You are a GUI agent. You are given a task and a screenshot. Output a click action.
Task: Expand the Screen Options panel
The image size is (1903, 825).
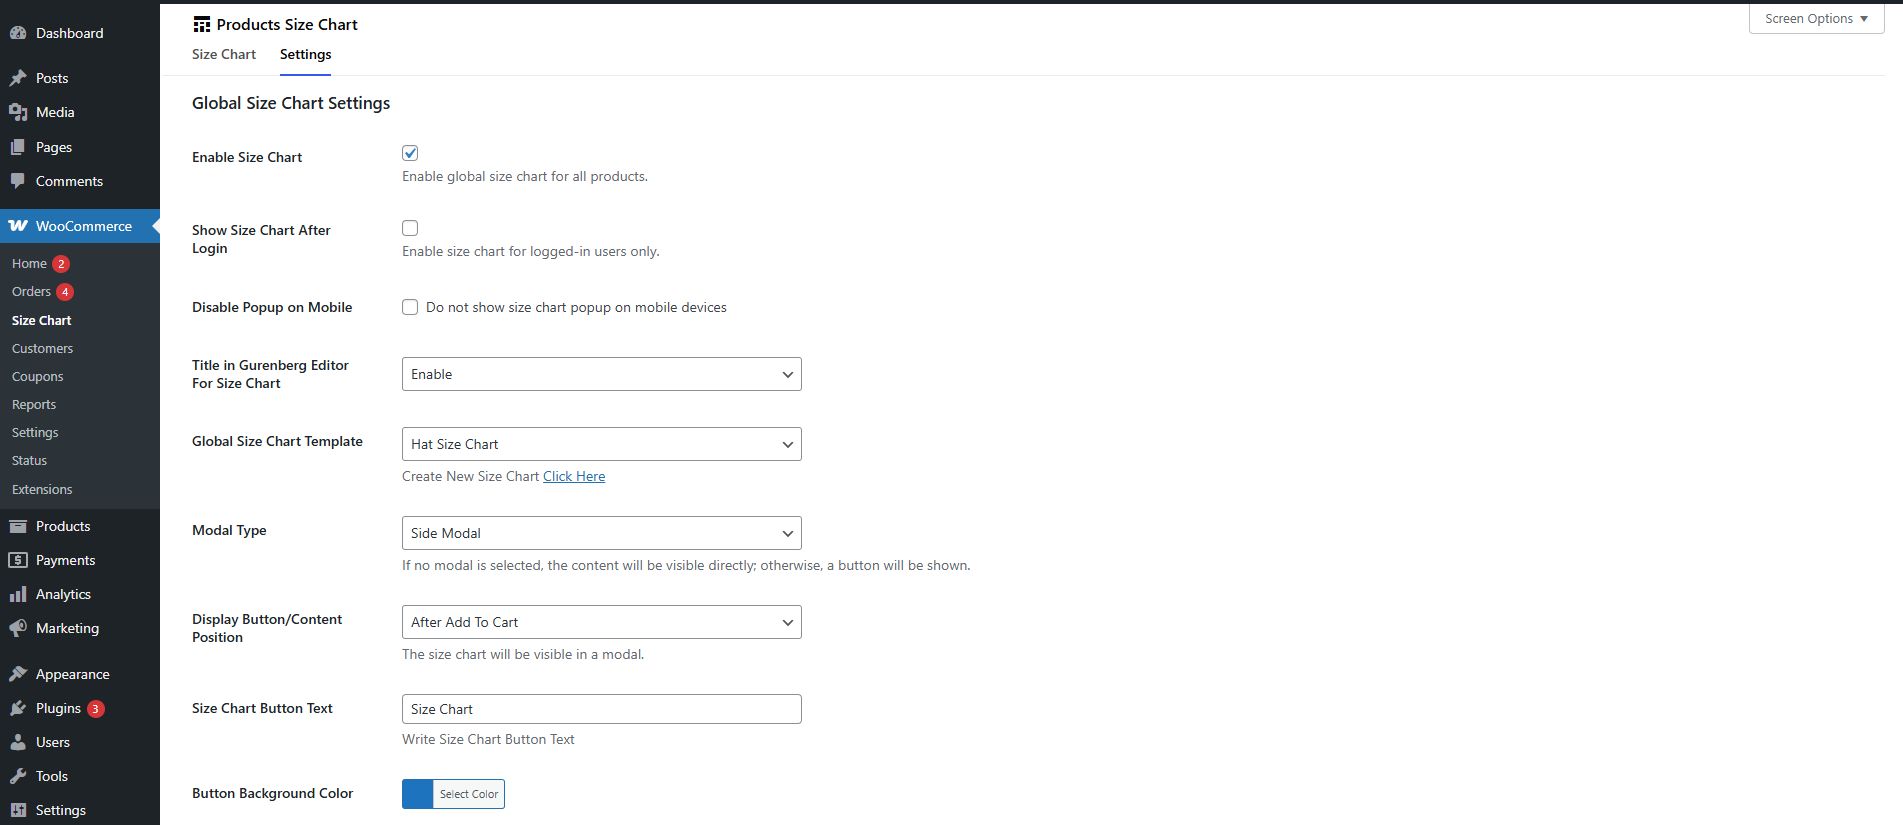[x=1816, y=19]
